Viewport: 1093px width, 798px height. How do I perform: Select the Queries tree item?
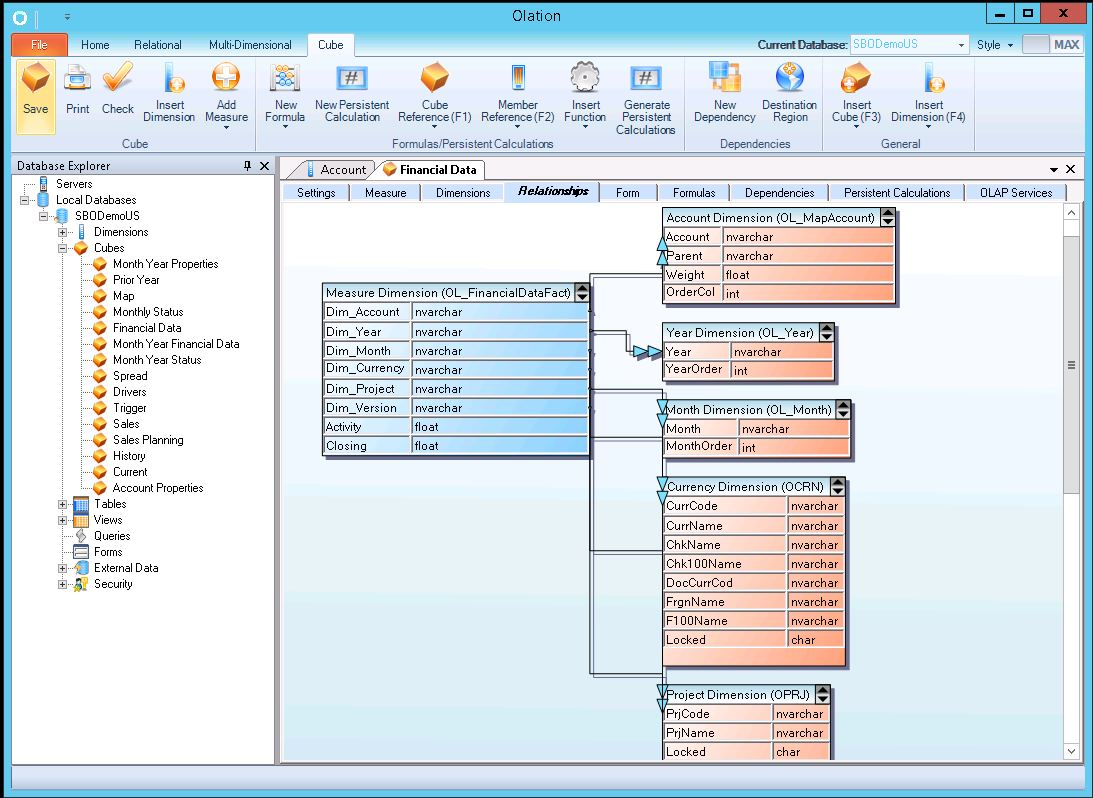[112, 537]
